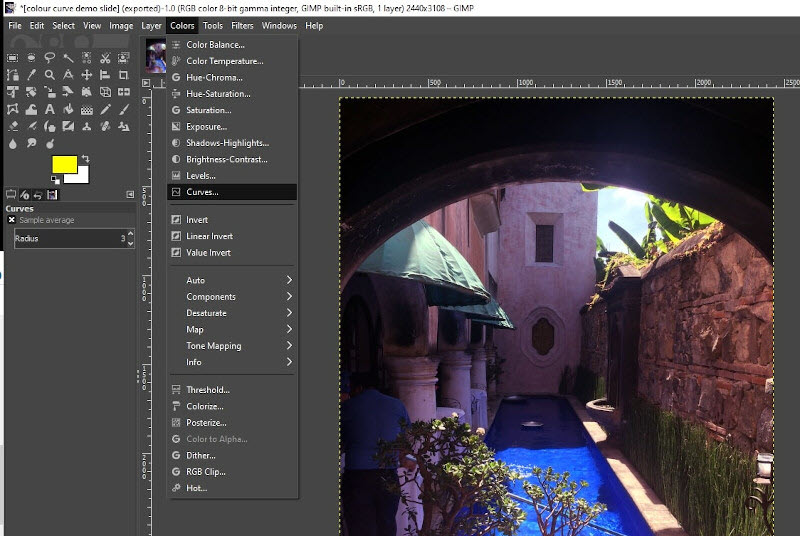Select the Smudge tool
800x536 pixels.
31,144
